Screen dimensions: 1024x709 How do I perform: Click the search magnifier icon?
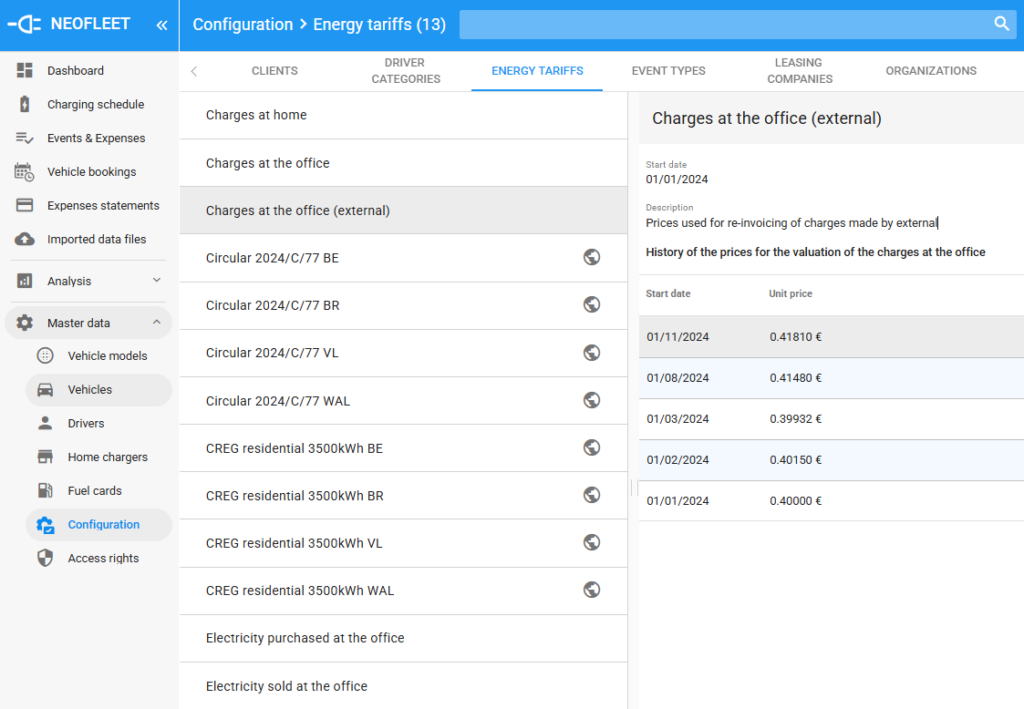pos(1001,24)
